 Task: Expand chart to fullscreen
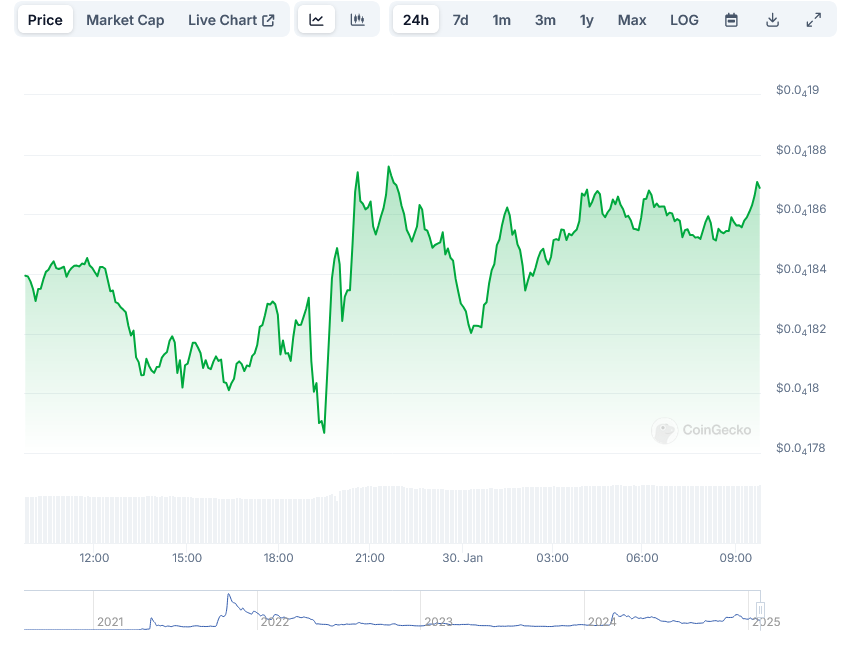point(813,20)
